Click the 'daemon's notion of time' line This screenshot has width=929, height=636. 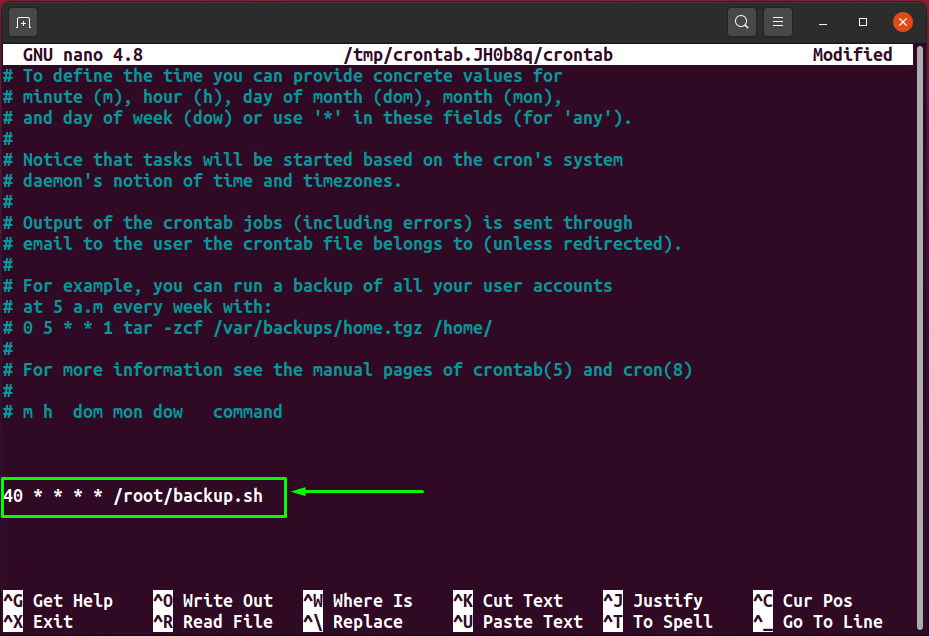(203, 181)
